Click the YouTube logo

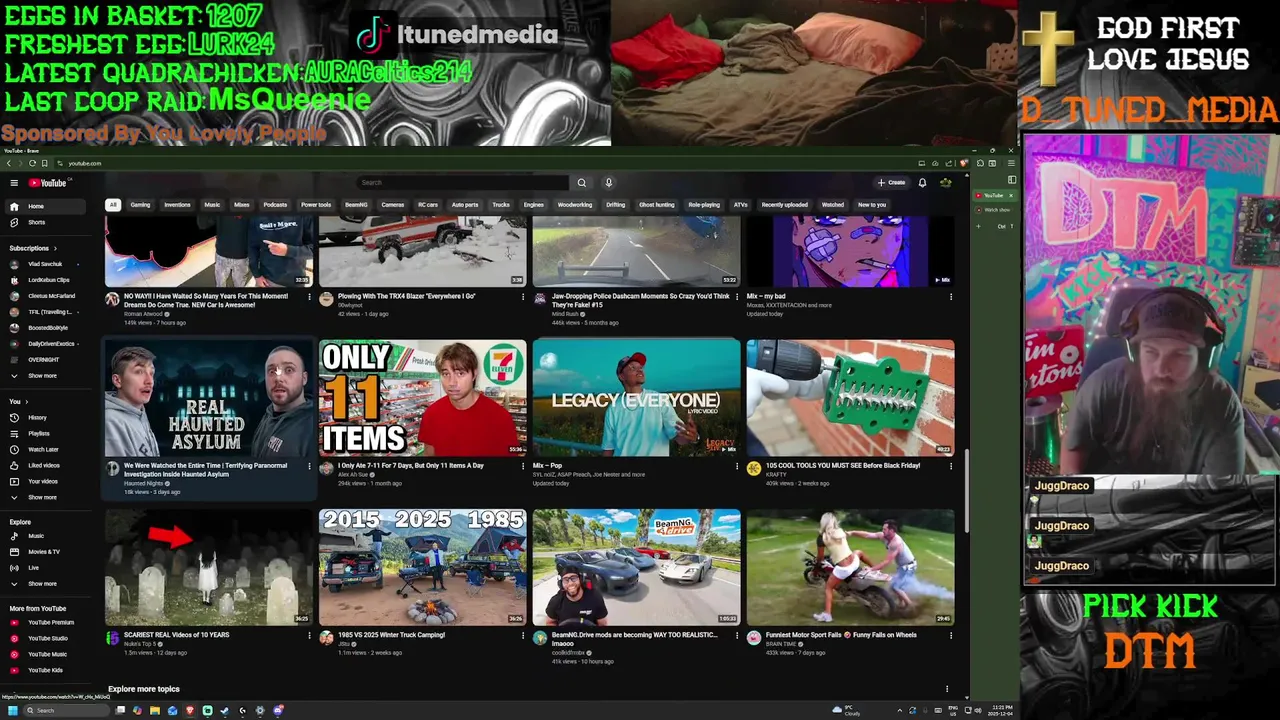pos(47,183)
